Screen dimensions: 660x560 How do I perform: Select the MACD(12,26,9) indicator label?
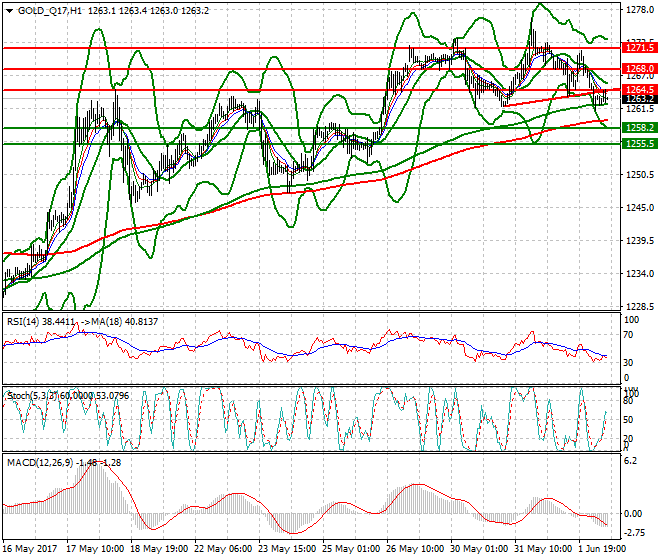(x=40, y=463)
